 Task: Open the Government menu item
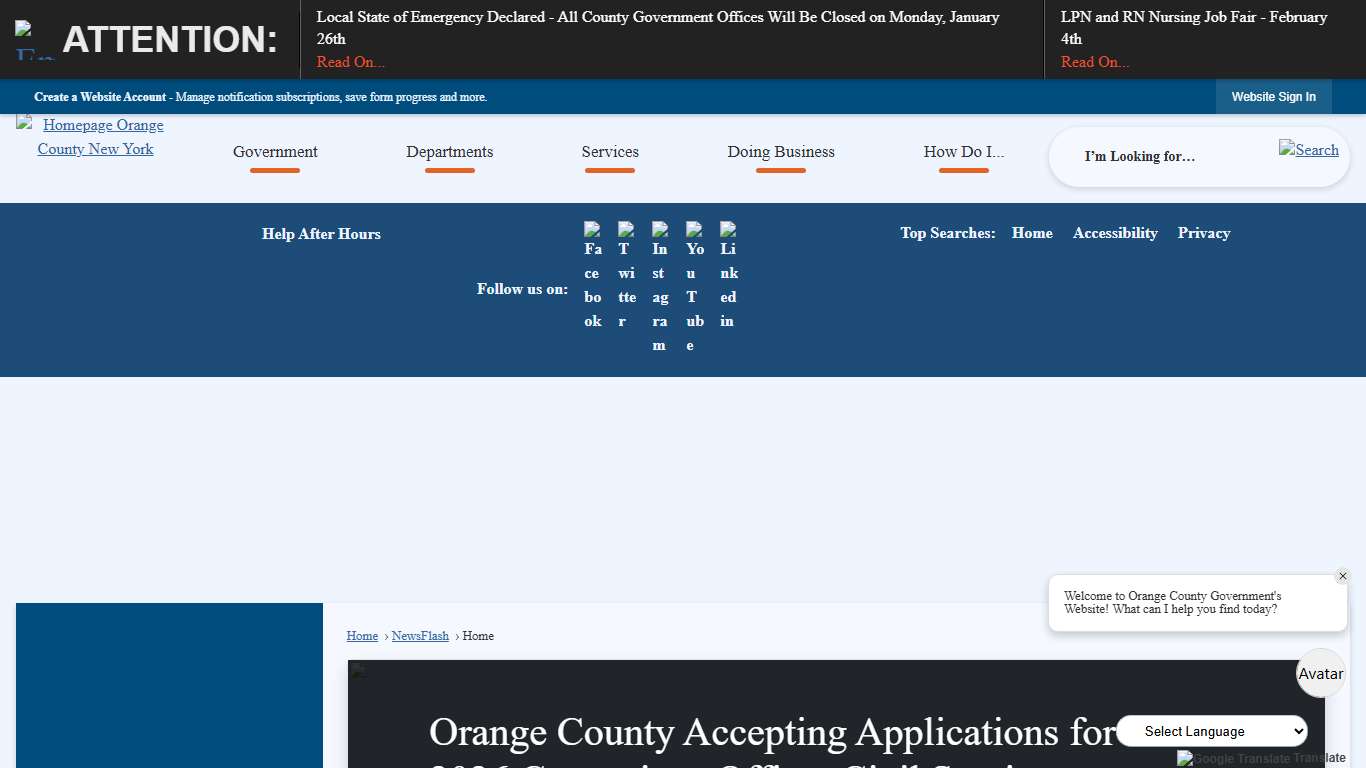click(x=275, y=151)
